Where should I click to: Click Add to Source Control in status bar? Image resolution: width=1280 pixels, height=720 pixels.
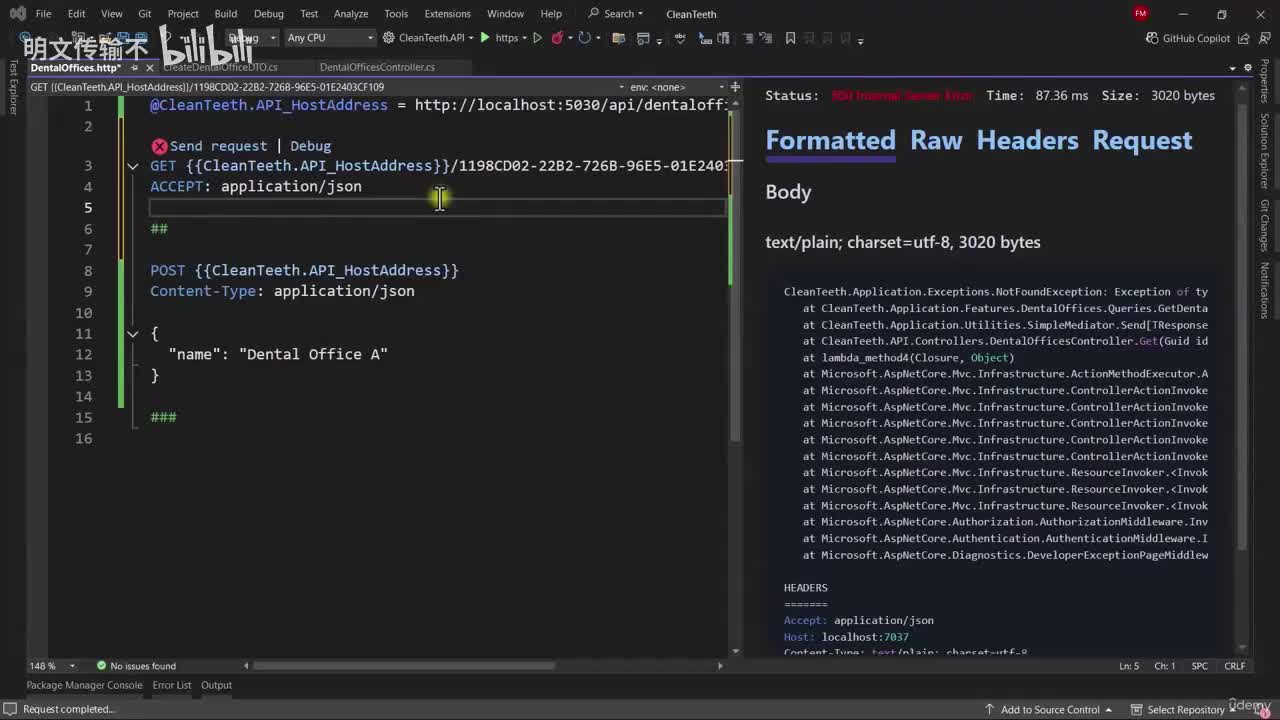[1050, 709]
